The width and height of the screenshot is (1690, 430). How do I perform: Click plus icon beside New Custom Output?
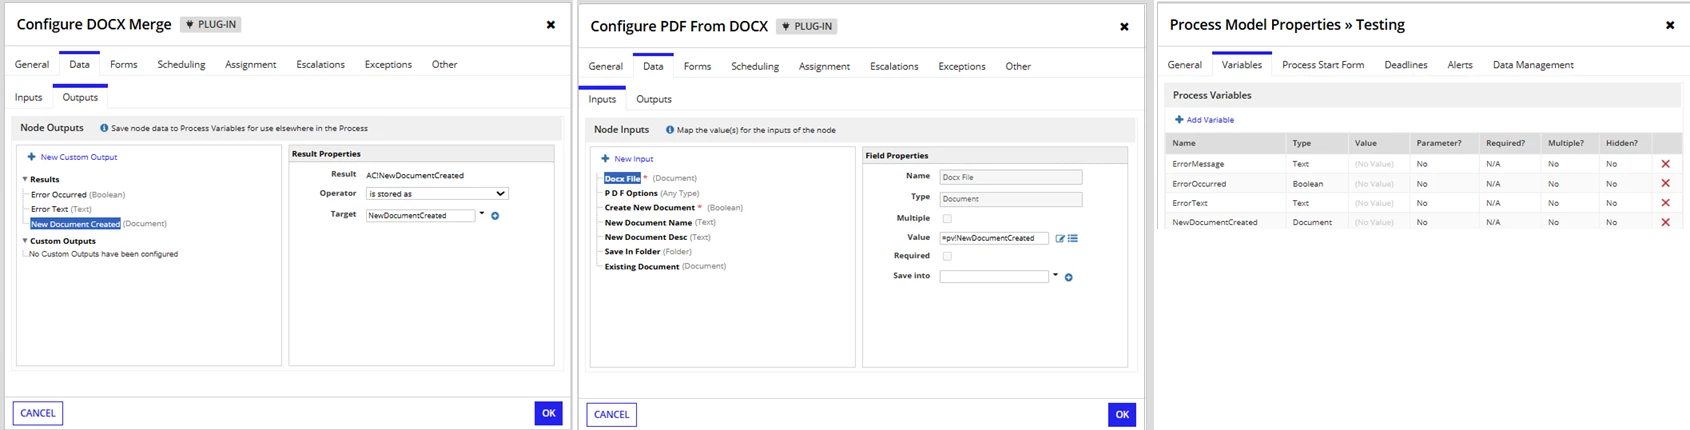click(31, 157)
